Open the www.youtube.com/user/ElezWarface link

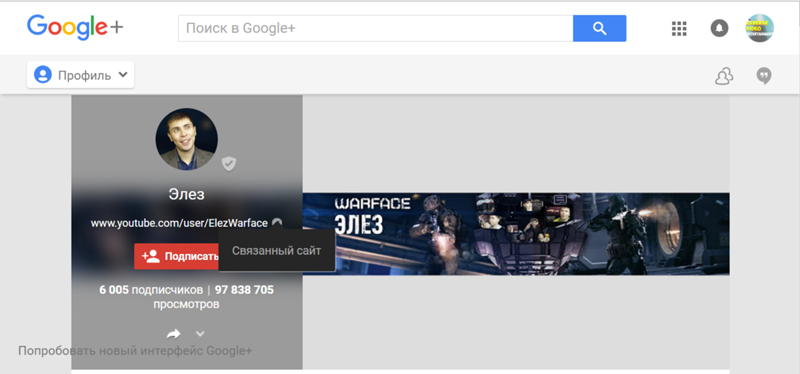coord(179,223)
